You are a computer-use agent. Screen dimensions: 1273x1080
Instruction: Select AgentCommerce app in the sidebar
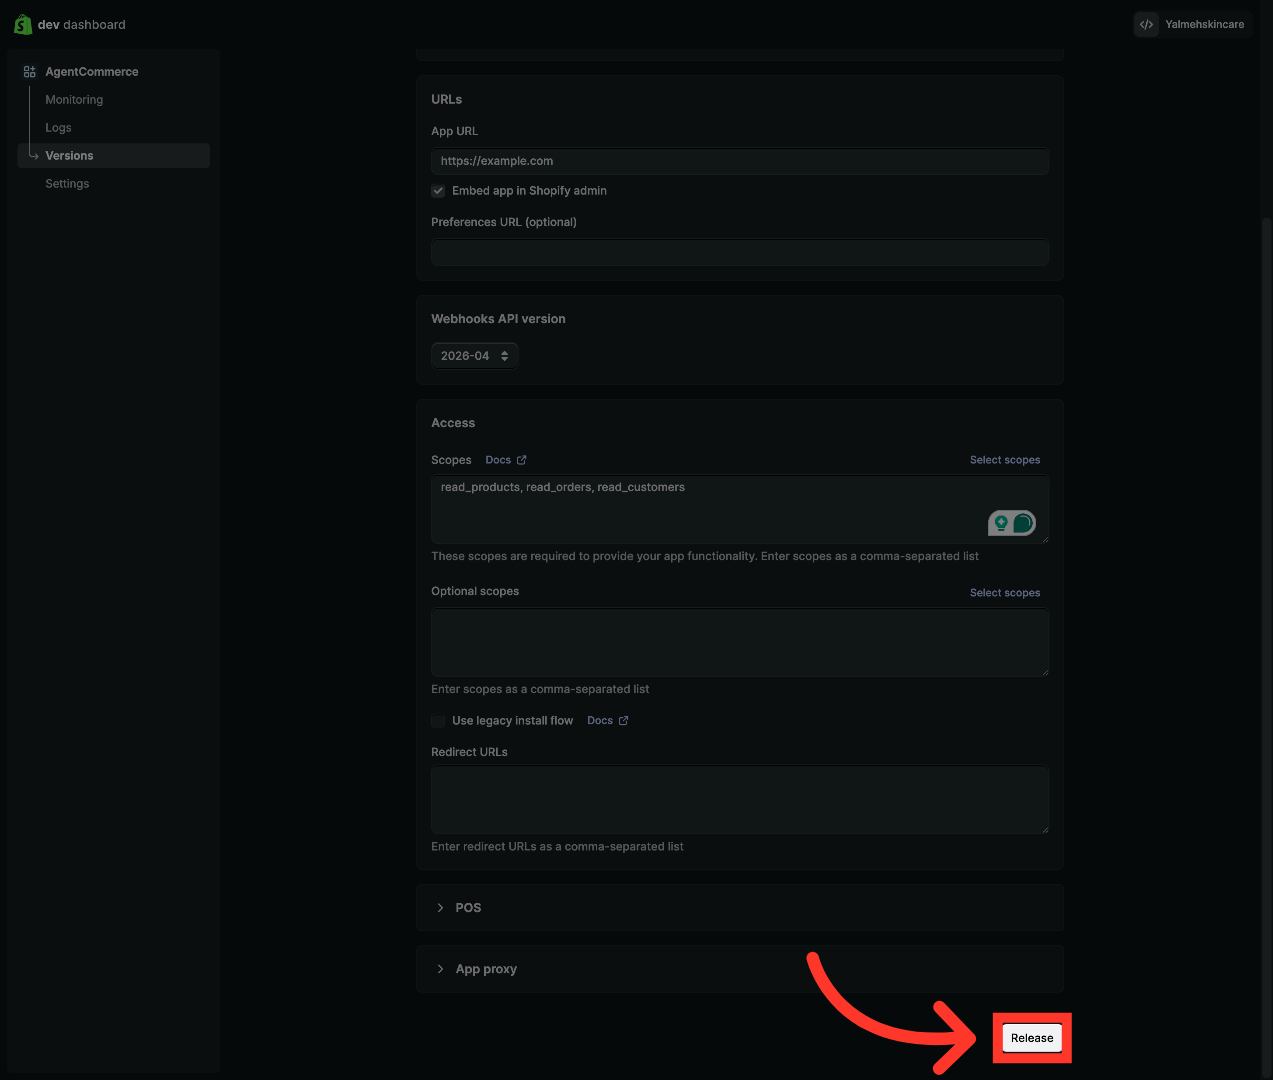[92, 72]
